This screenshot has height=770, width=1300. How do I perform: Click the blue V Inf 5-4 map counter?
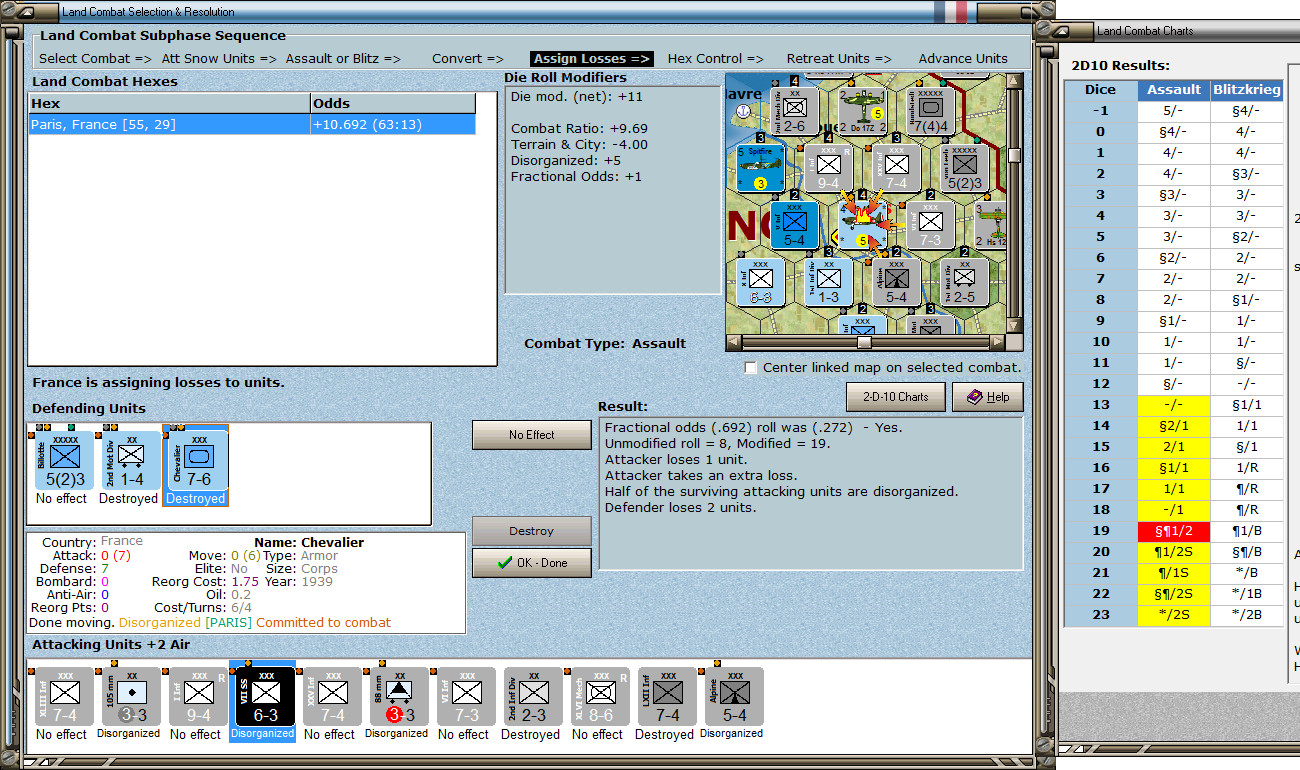(x=795, y=225)
